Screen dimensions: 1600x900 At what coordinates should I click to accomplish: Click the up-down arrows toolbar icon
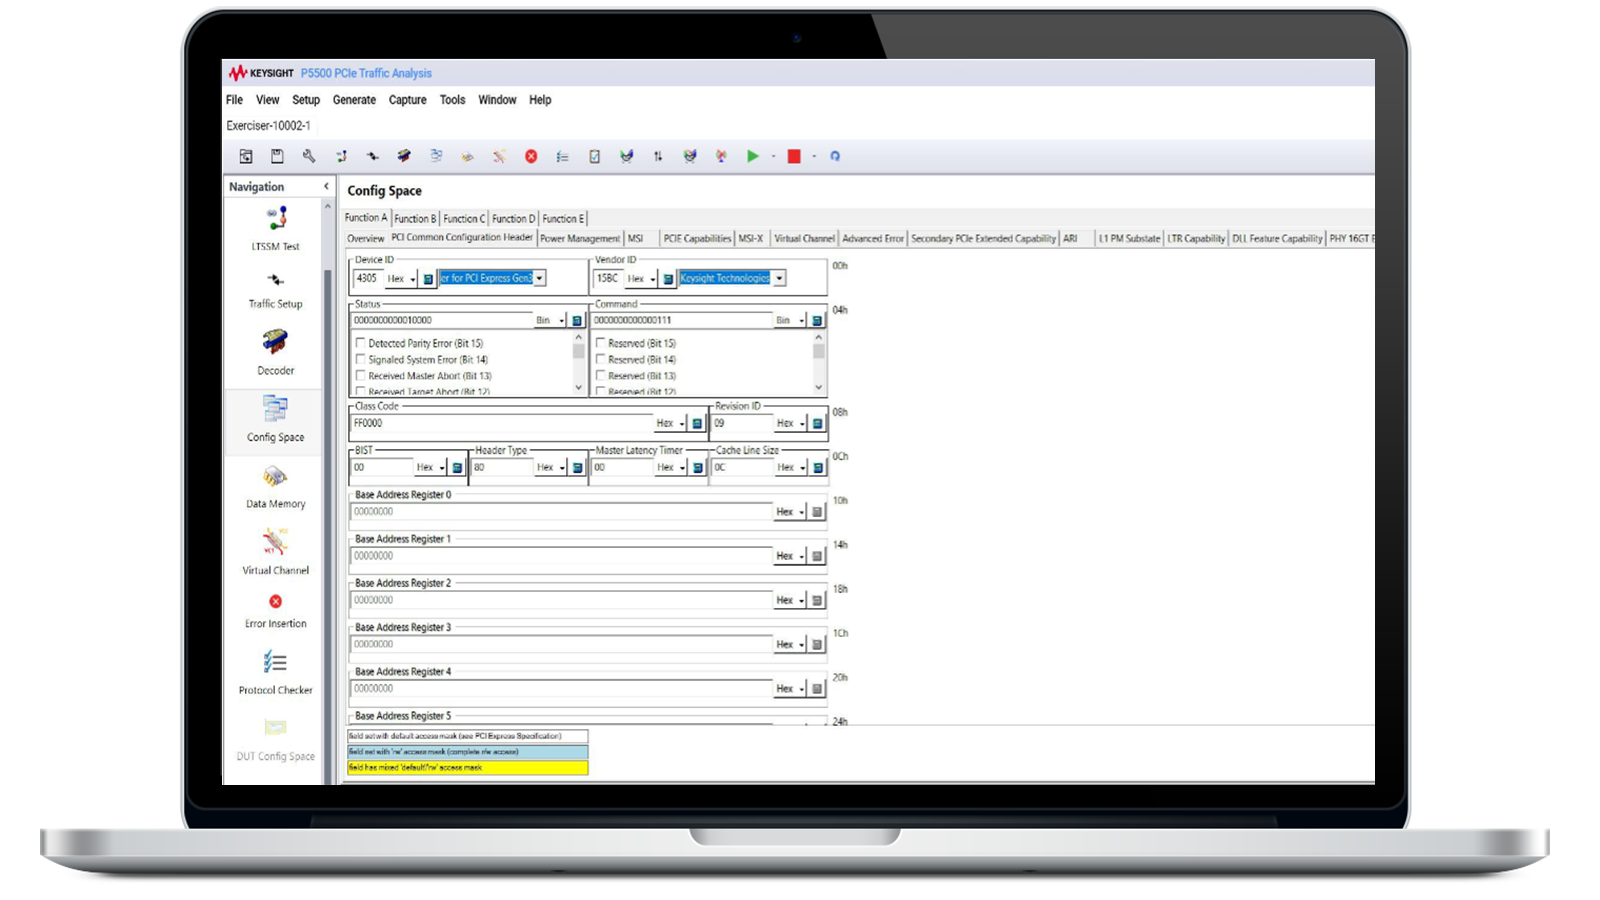click(x=658, y=156)
